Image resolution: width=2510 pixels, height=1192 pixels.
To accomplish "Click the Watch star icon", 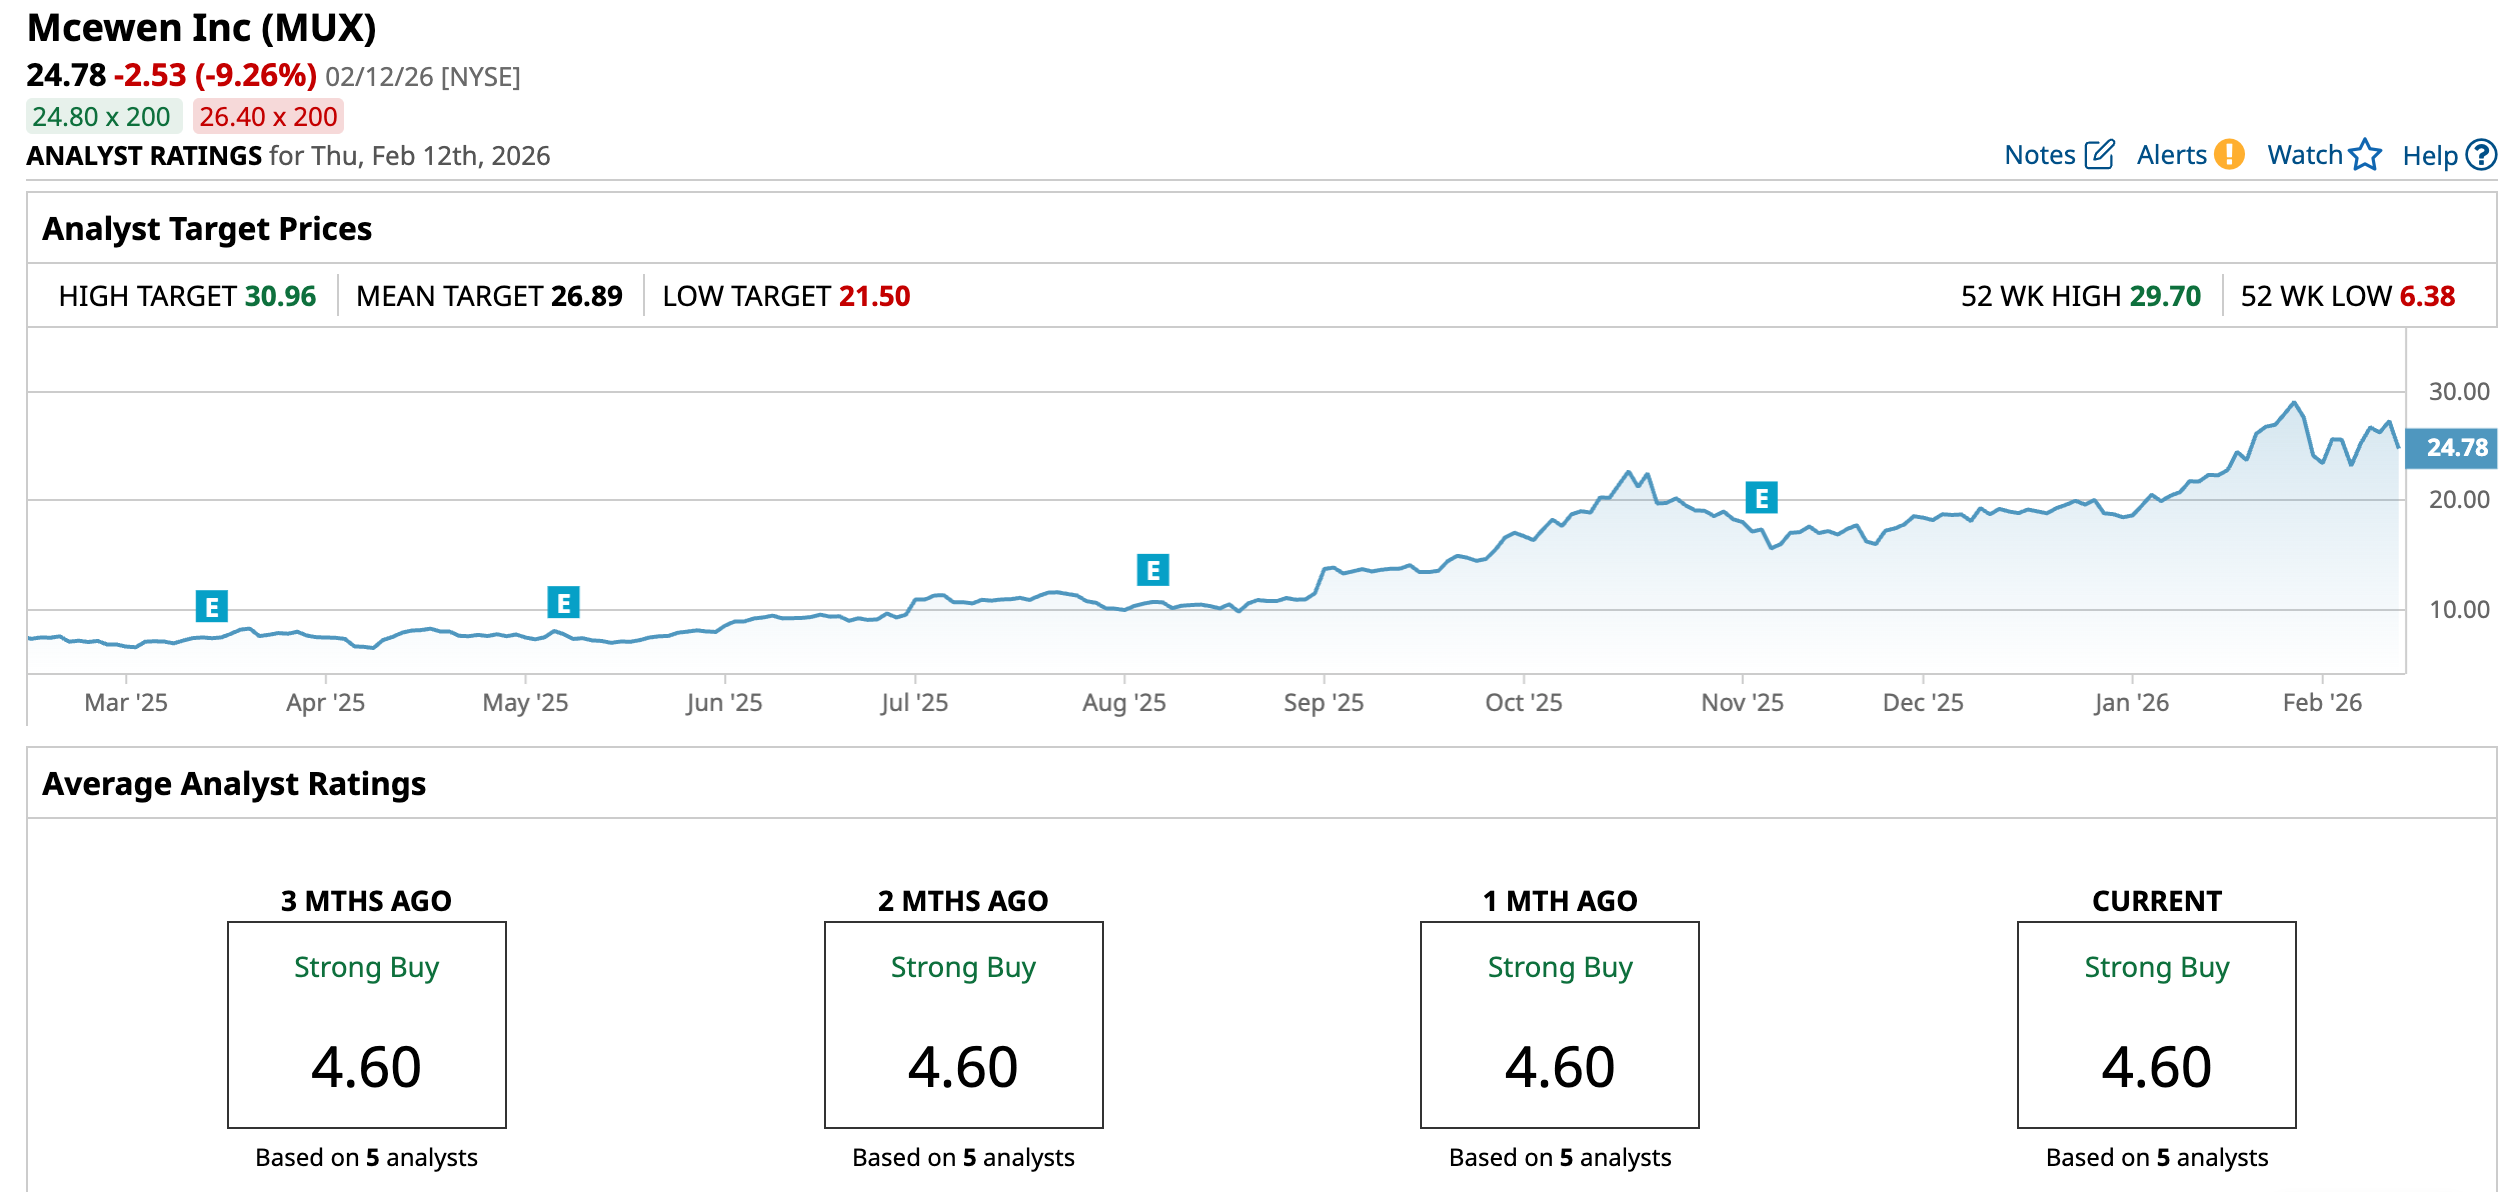I will pyautogui.click(x=2365, y=155).
